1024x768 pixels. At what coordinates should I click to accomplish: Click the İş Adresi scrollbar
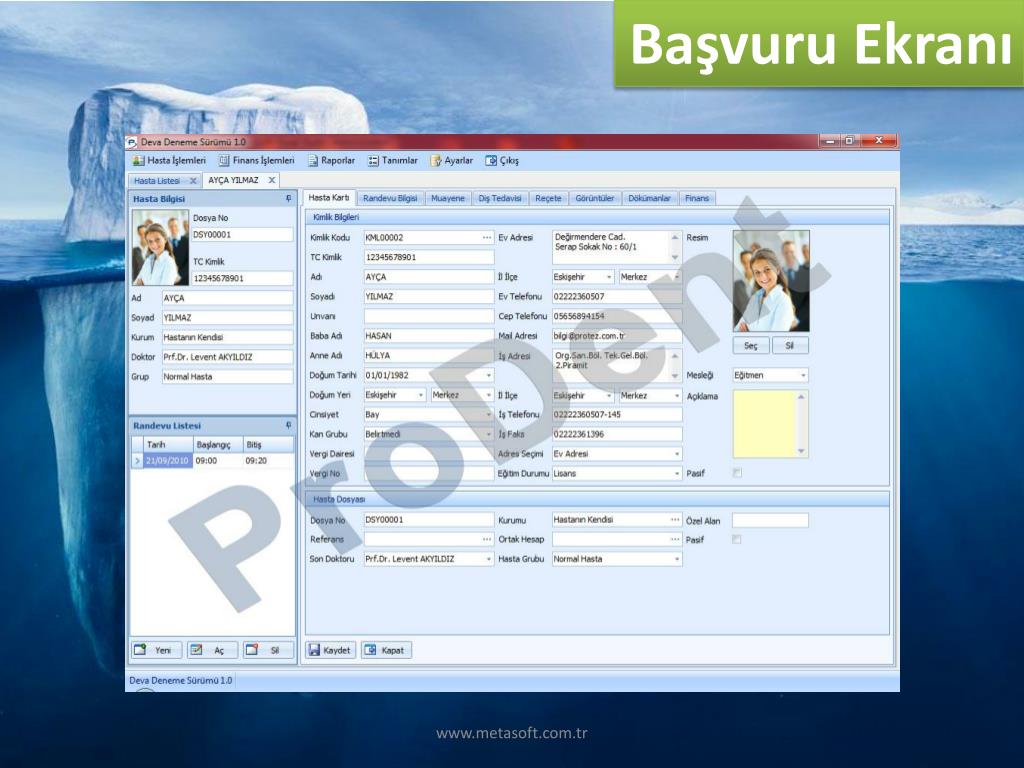point(675,366)
